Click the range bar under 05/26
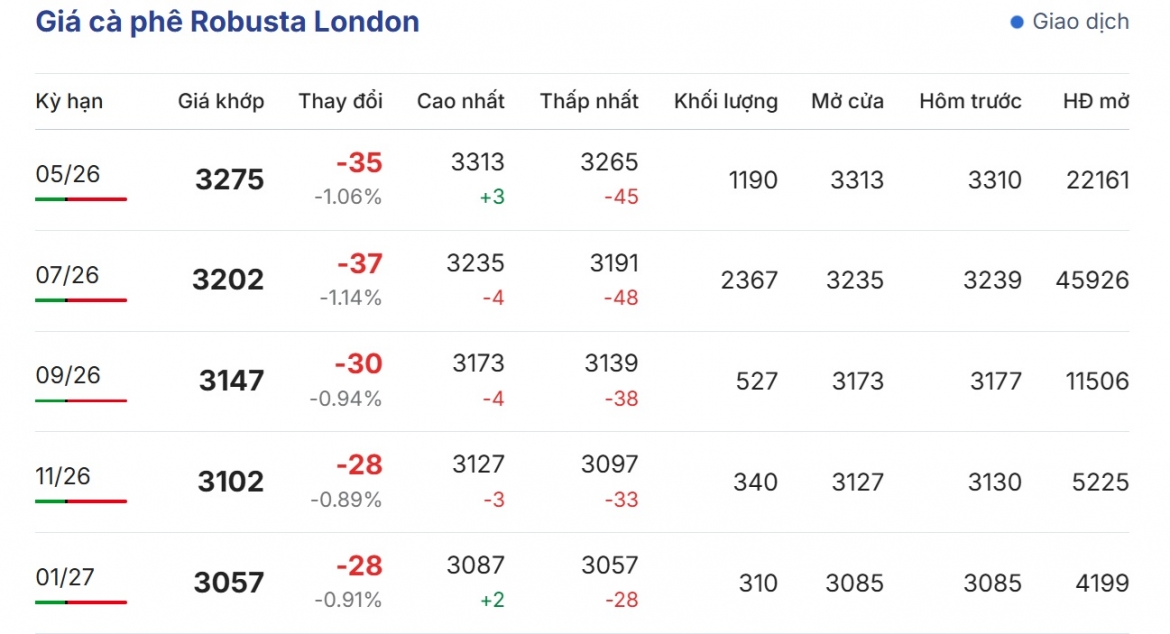The width and height of the screenshot is (1170, 634). [81, 199]
